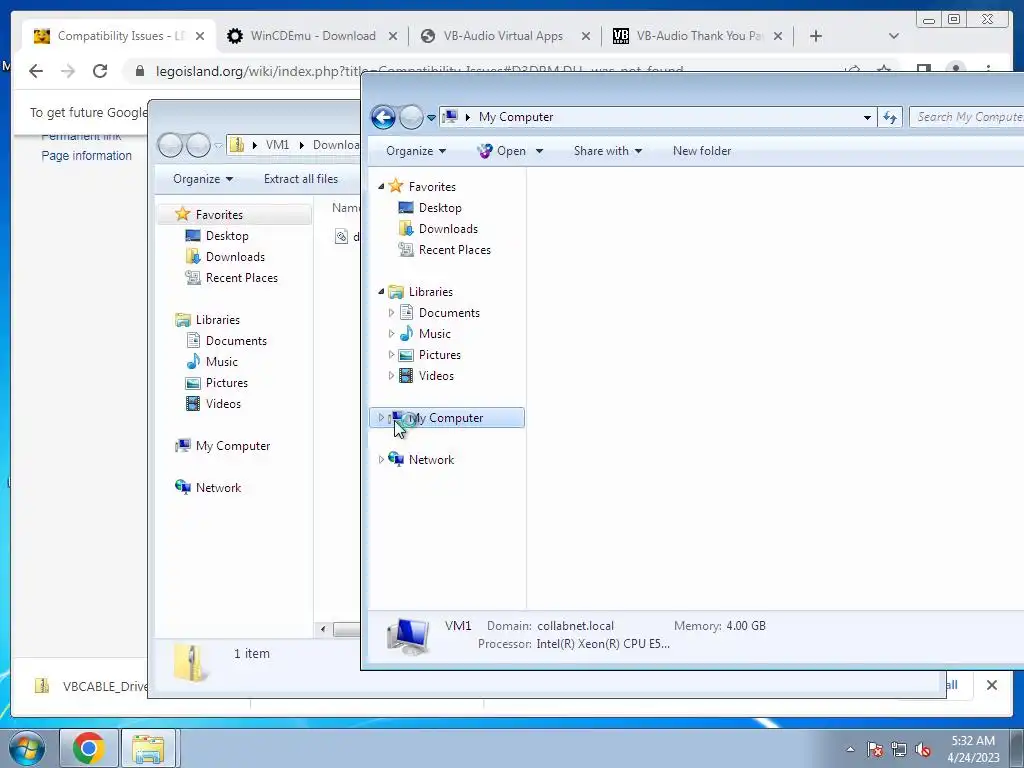Screen dimensions: 1024x768
Task: Reload the Chrome page
Action: click(x=100, y=71)
